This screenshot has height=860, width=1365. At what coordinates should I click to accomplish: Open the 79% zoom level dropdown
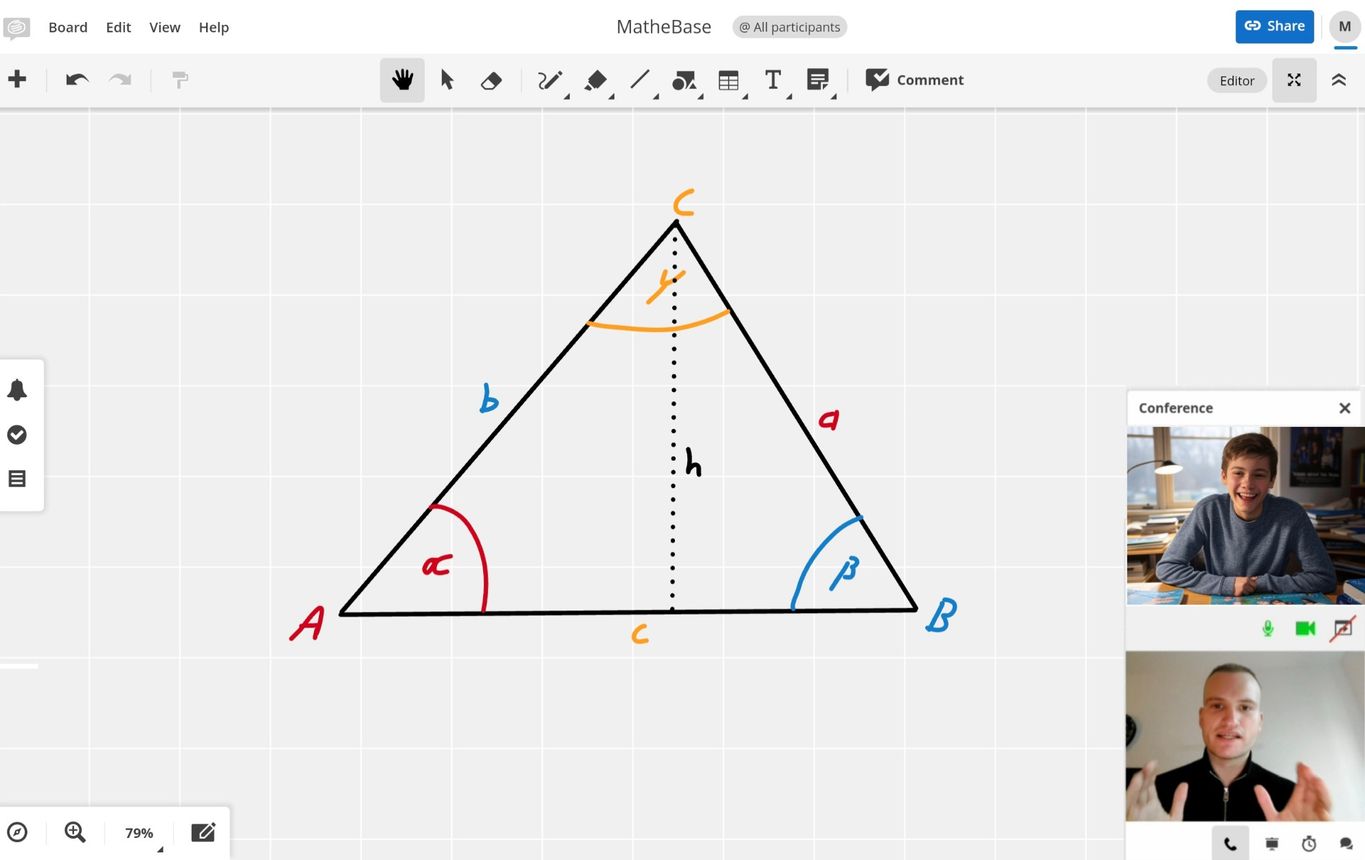pyautogui.click(x=139, y=832)
